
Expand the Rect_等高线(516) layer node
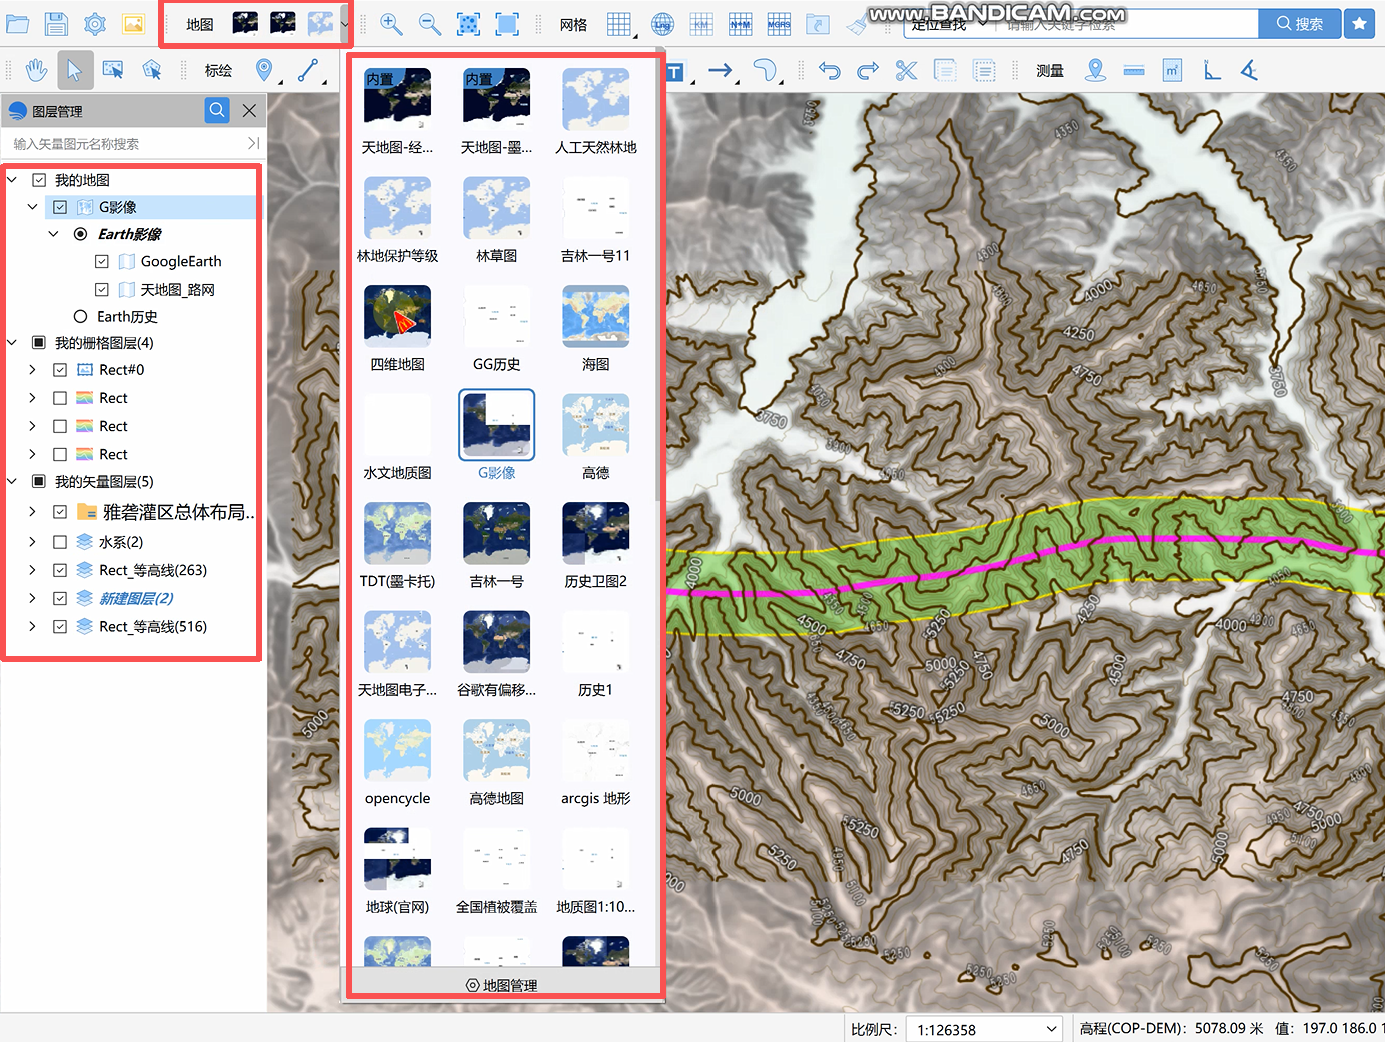33,626
